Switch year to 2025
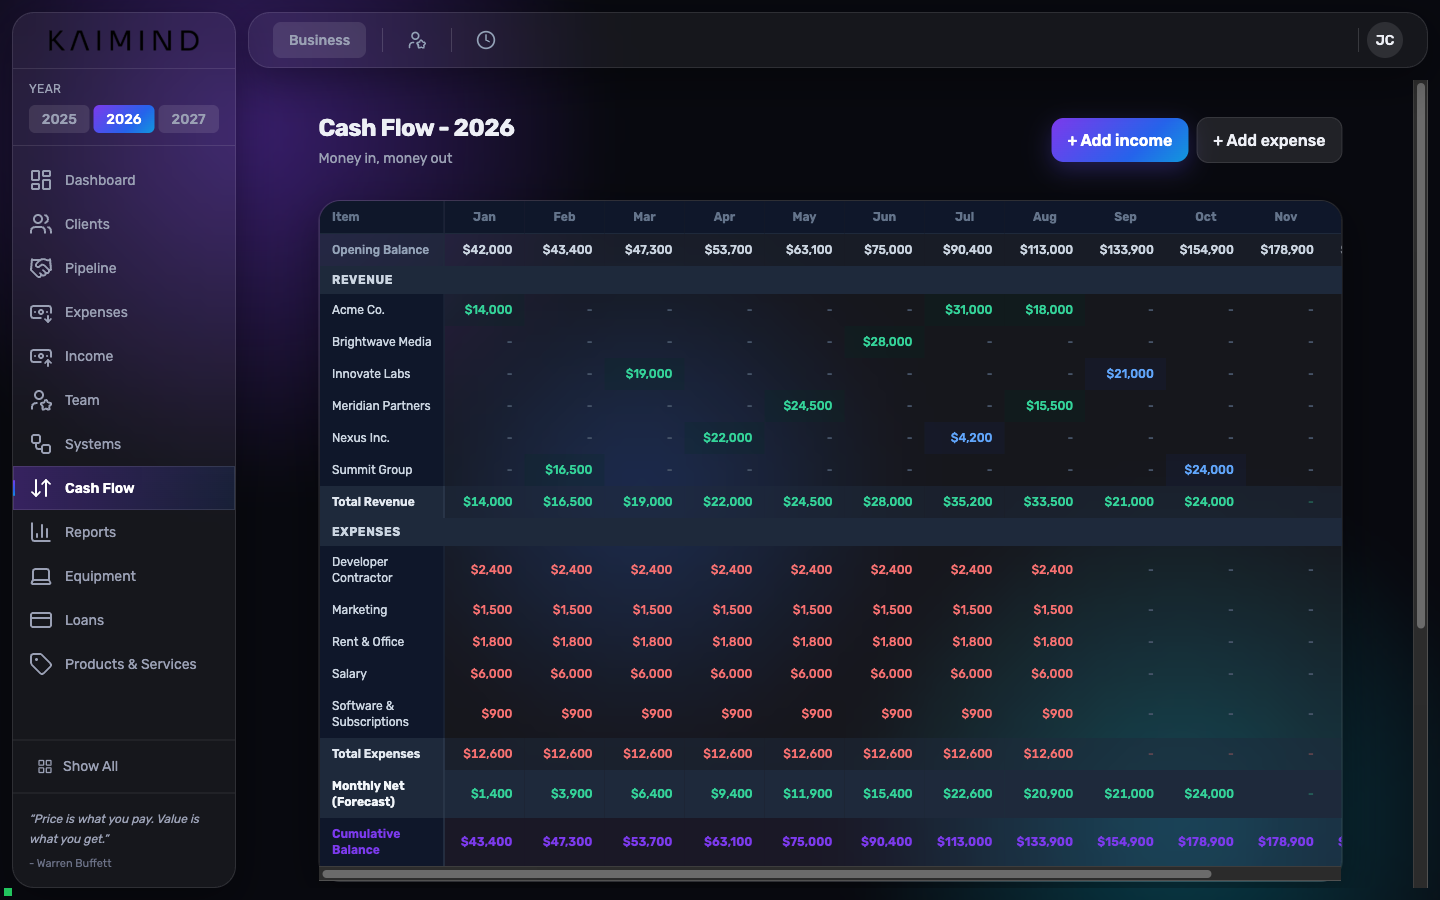This screenshot has height=900, width=1440. pos(59,119)
